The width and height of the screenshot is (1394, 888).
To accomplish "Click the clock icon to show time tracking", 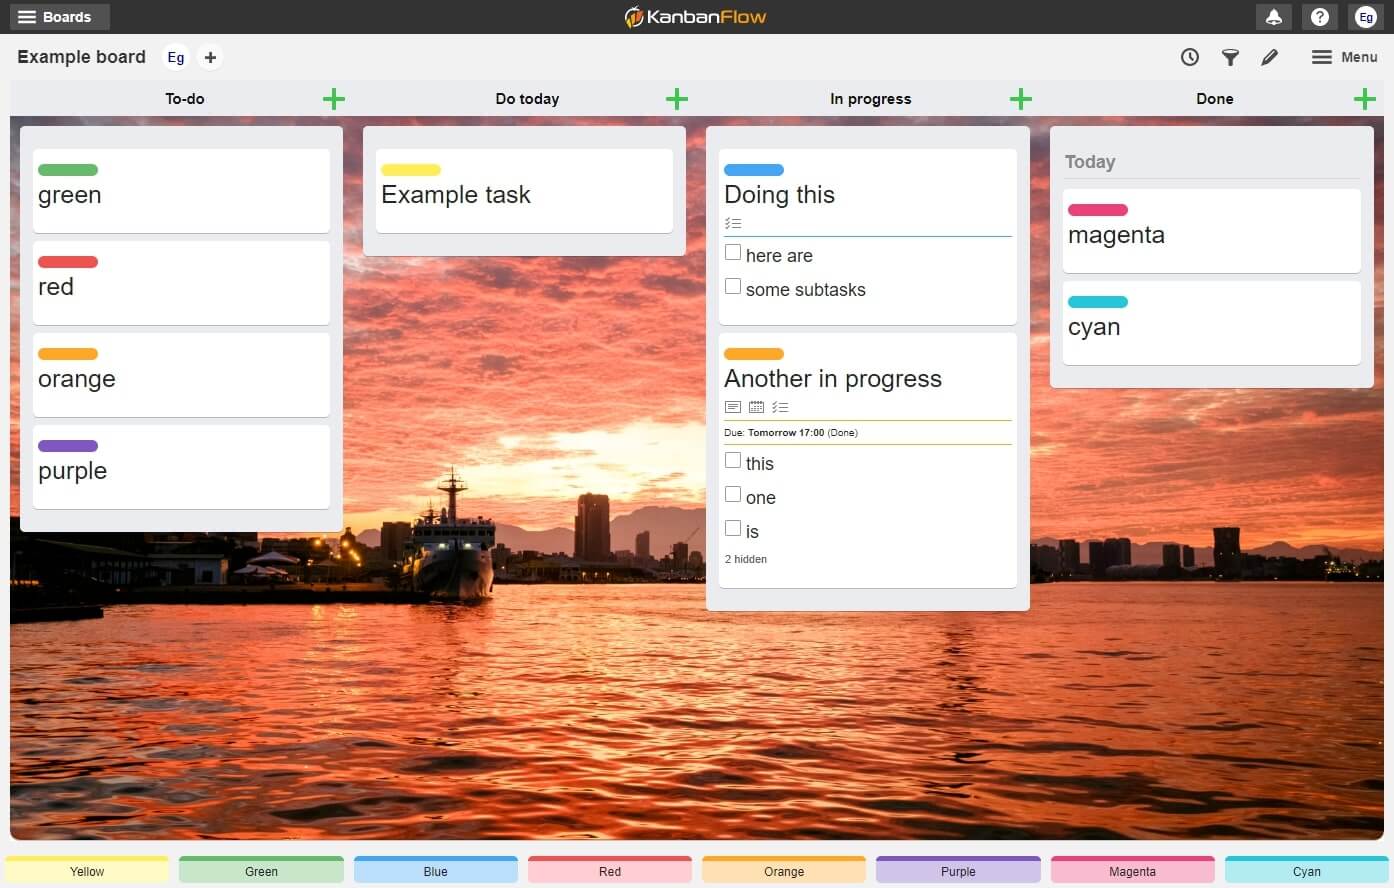I will tap(1190, 57).
